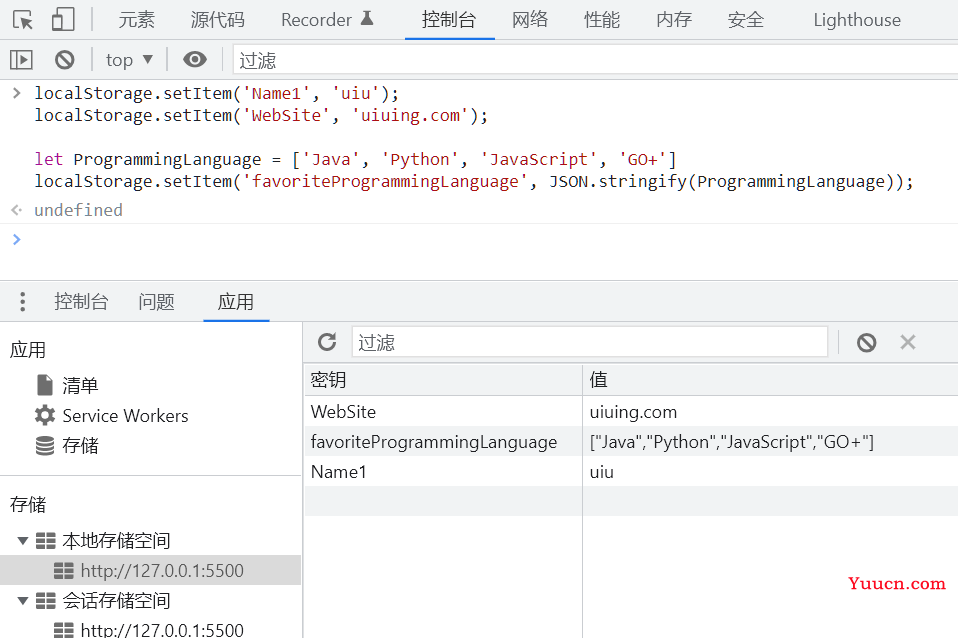Show the console sidebar panel icon

click(21, 60)
